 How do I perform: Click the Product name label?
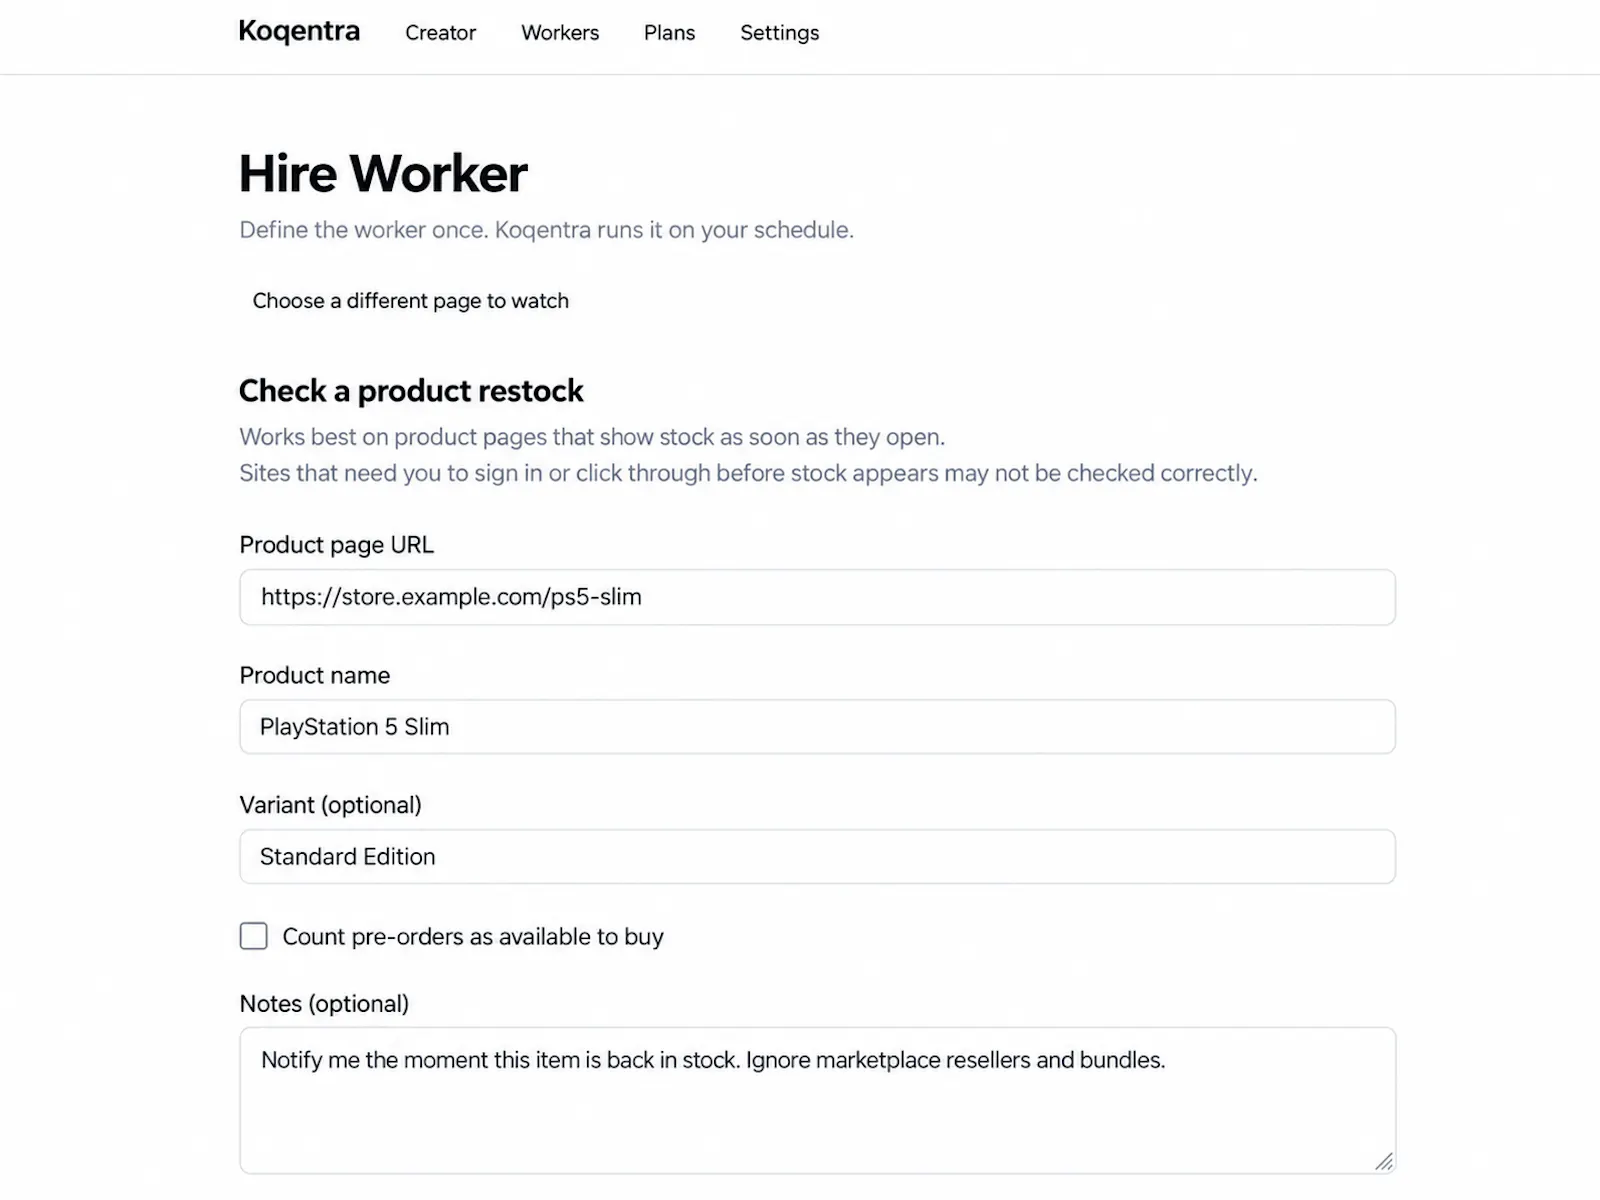click(315, 675)
